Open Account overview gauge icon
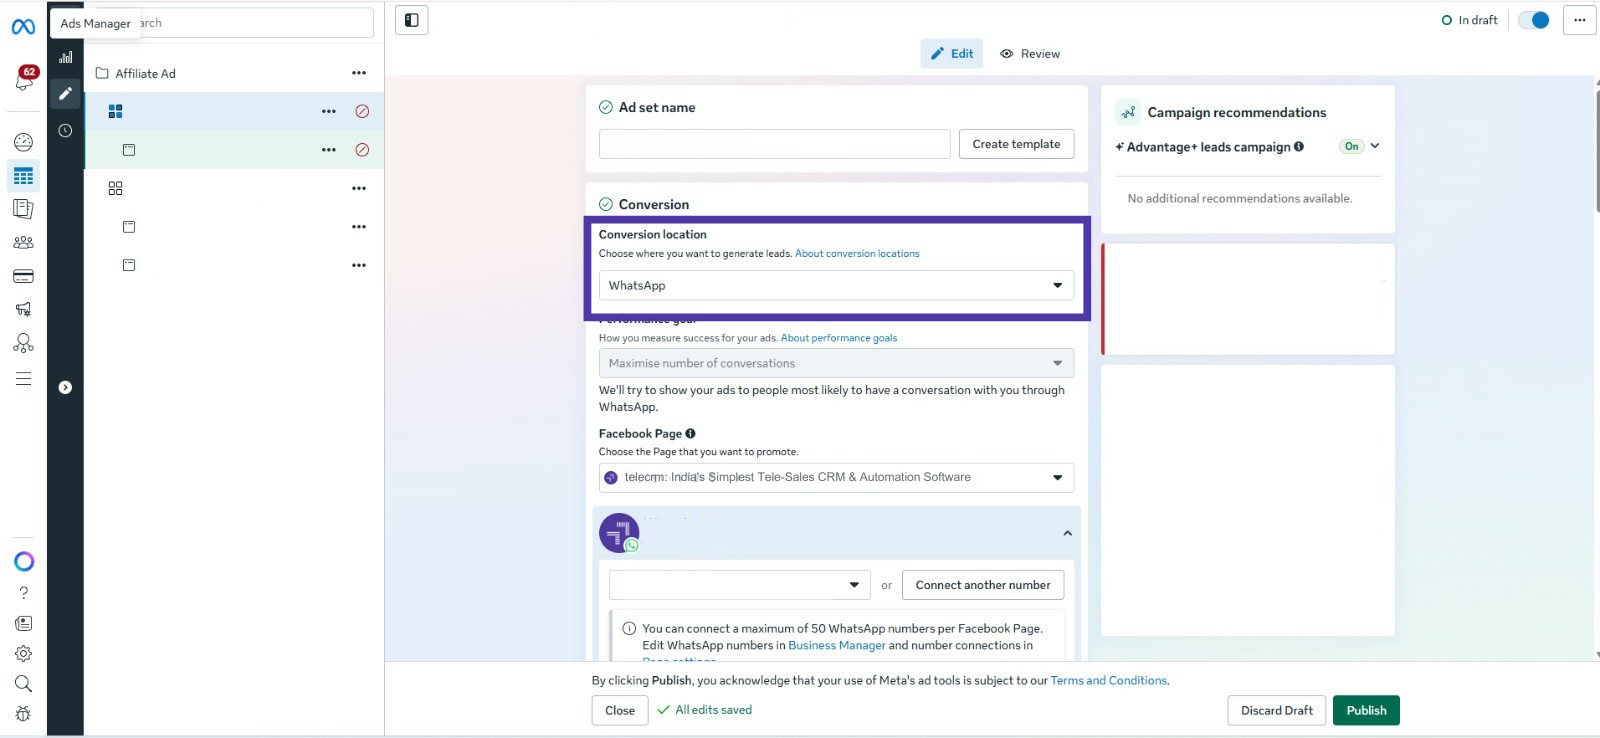 [23, 142]
